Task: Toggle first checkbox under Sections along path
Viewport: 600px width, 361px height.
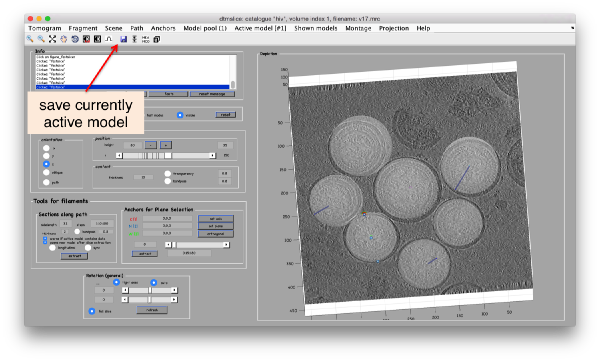Action: pos(45,238)
